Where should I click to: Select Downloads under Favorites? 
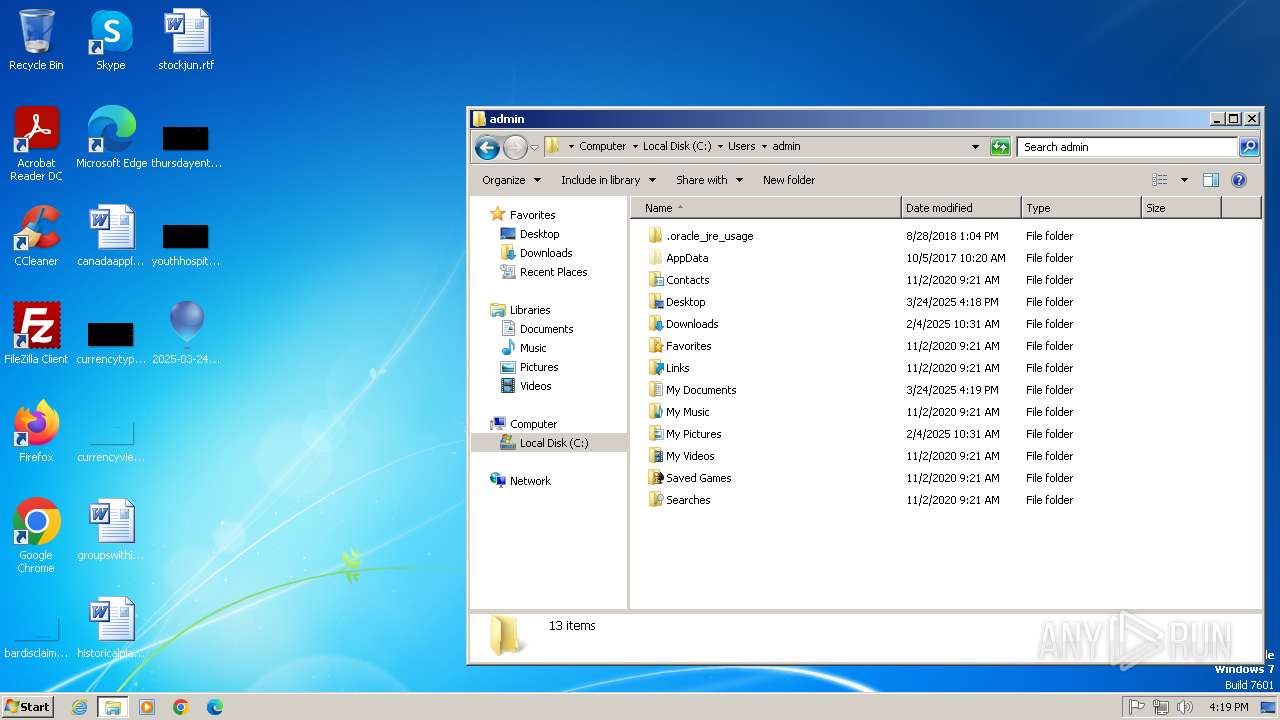pyautogui.click(x=546, y=253)
